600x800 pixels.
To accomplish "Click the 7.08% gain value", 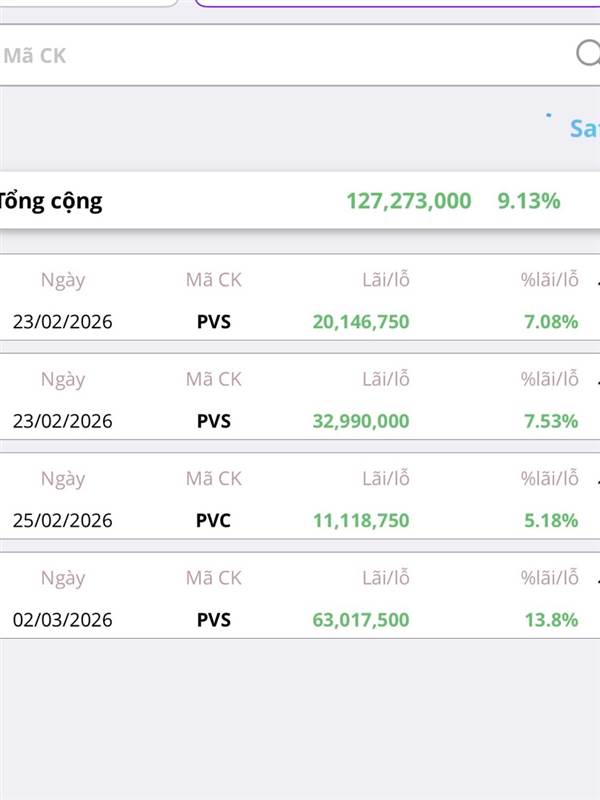I will 551,322.
